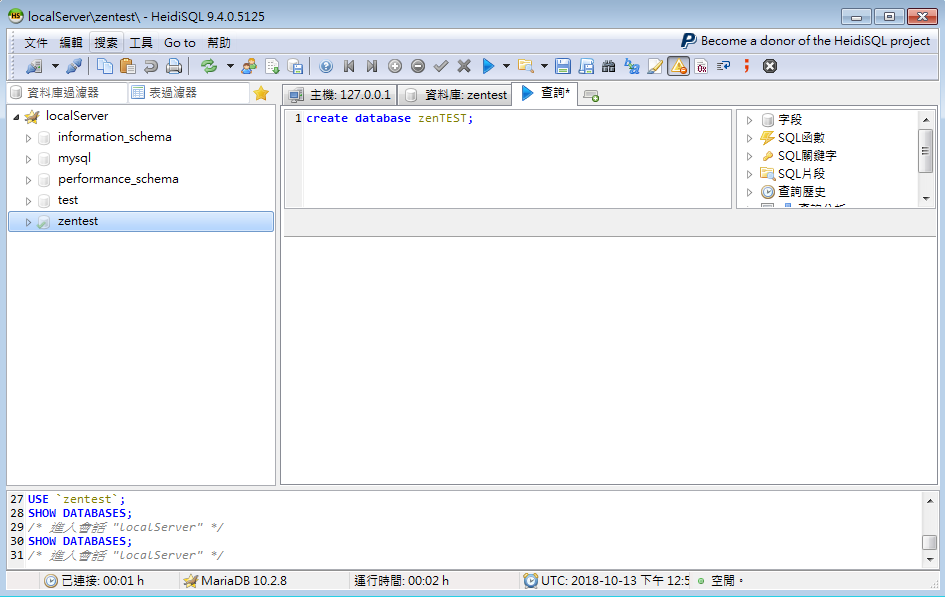Click the blue Help question icon
The width and height of the screenshot is (945, 597).
coord(326,66)
